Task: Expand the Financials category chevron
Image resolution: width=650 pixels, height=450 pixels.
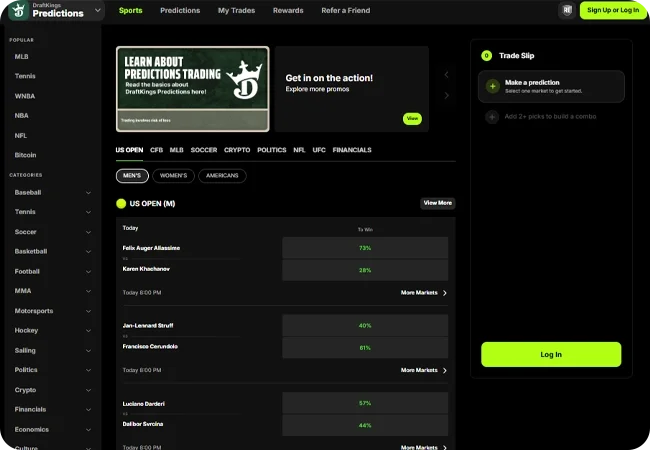Action: [x=88, y=409]
